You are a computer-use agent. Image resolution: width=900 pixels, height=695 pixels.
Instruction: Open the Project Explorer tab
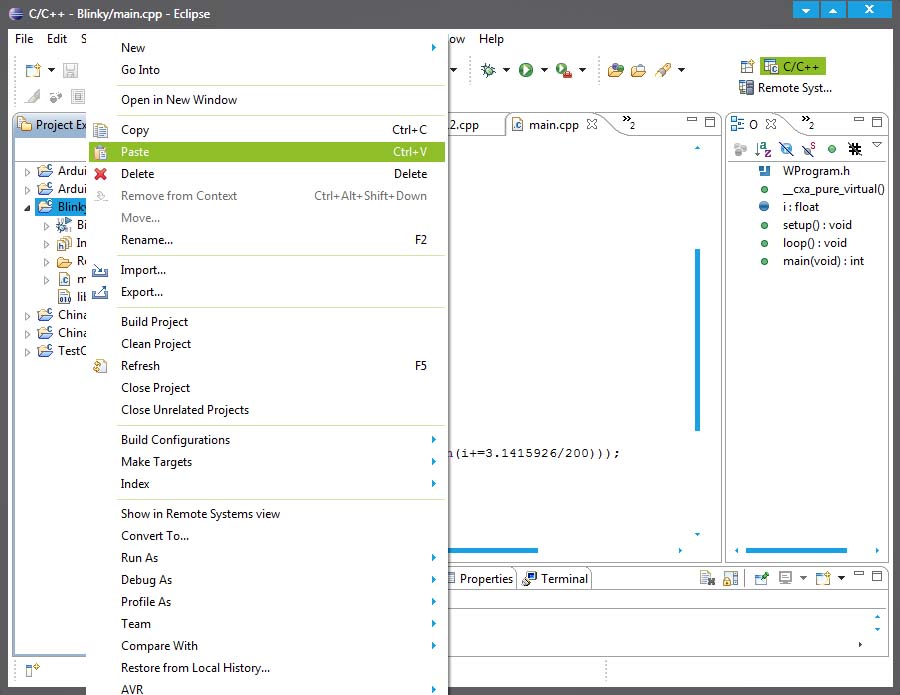click(x=52, y=125)
